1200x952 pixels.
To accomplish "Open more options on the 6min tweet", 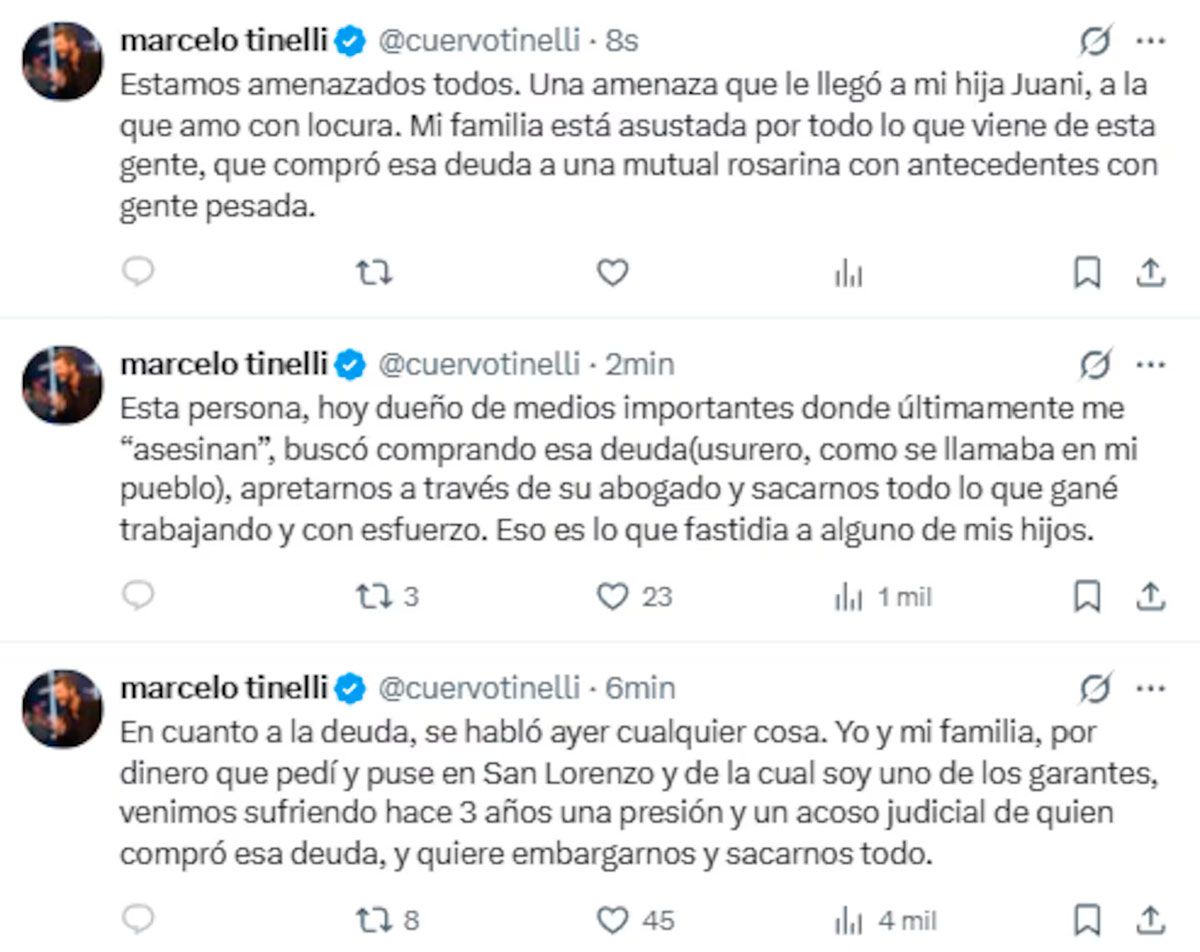I will [1151, 689].
